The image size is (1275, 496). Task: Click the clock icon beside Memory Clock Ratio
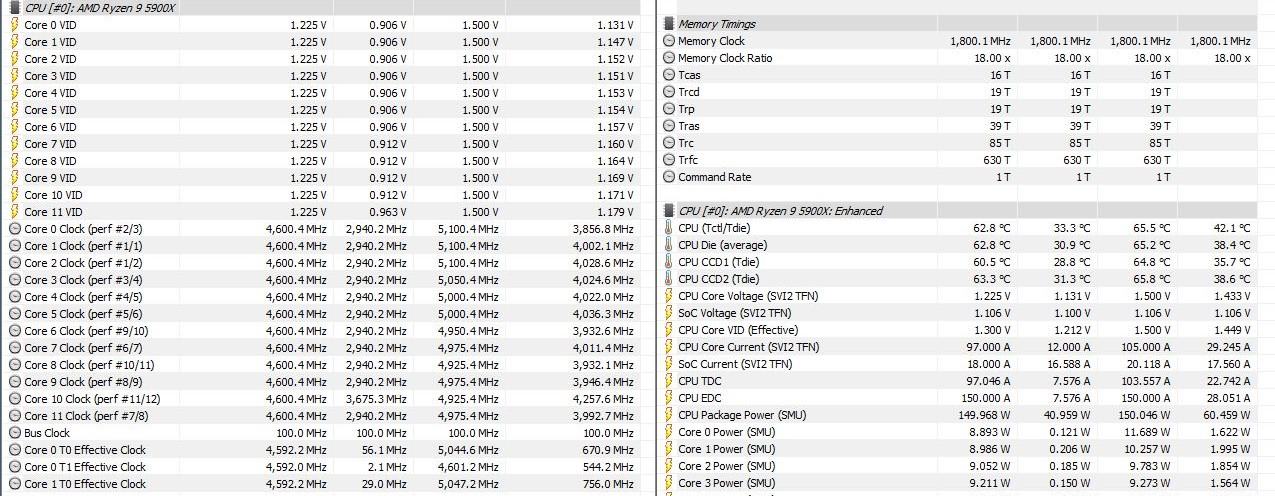pos(669,58)
